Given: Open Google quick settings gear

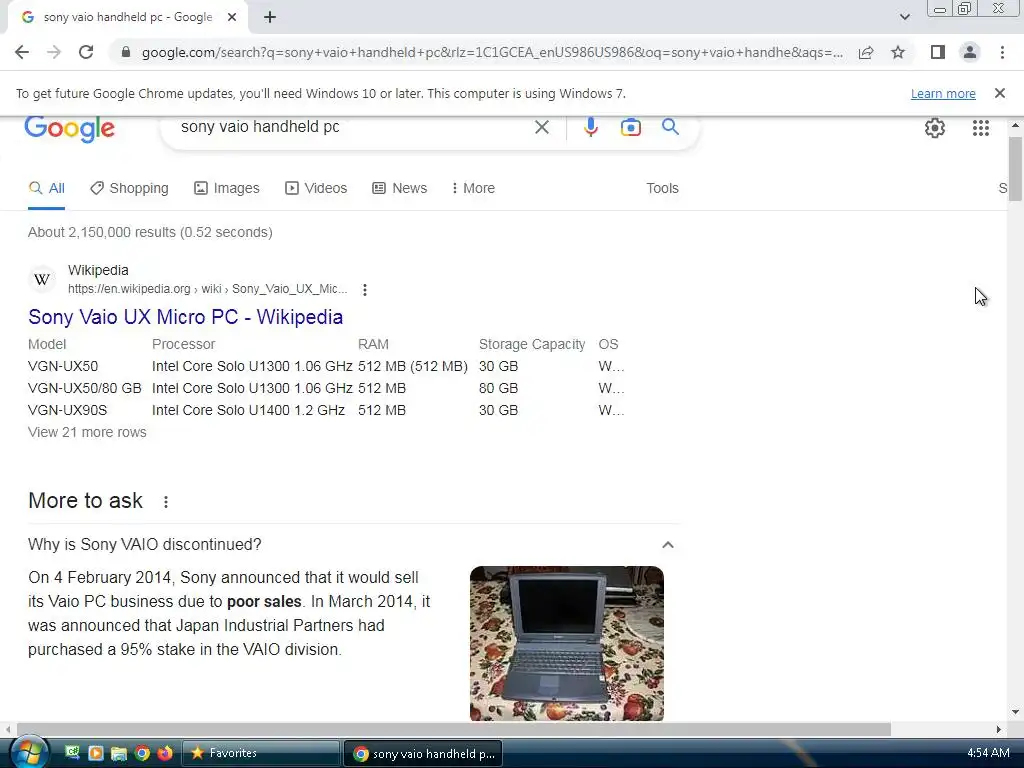Looking at the screenshot, I should click(935, 128).
